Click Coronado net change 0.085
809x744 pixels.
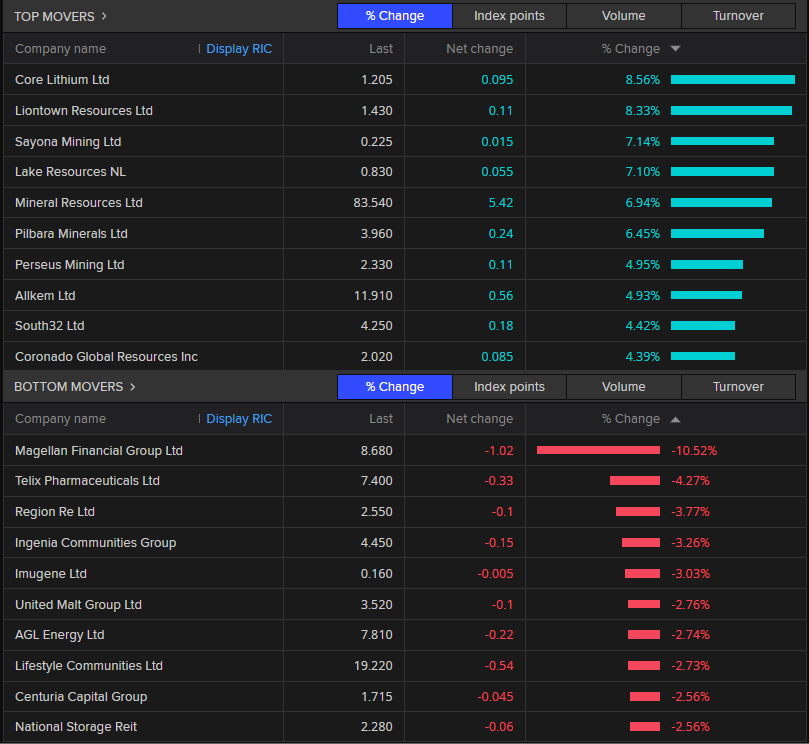tap(497, 357)
